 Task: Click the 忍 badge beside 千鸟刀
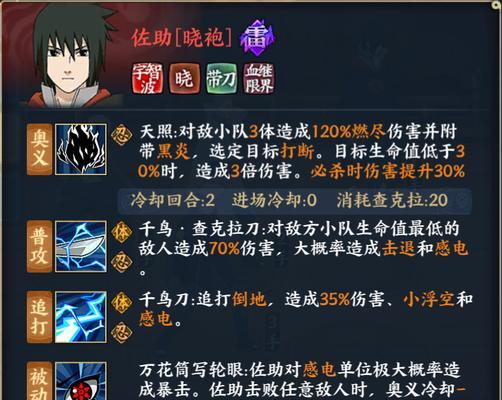pos(120,332)
